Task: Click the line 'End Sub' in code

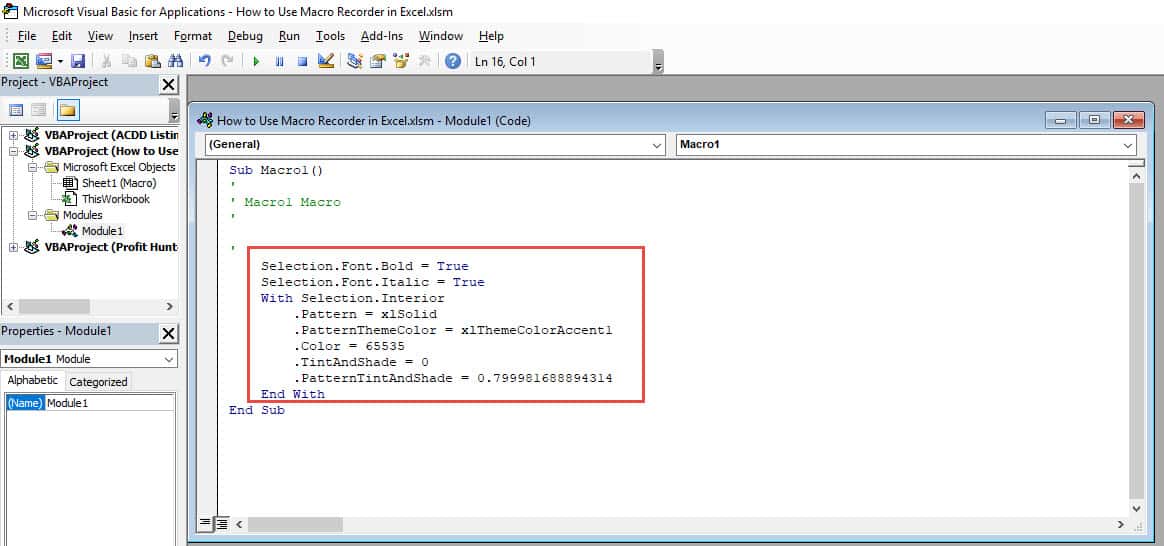Action: [257, 410]
